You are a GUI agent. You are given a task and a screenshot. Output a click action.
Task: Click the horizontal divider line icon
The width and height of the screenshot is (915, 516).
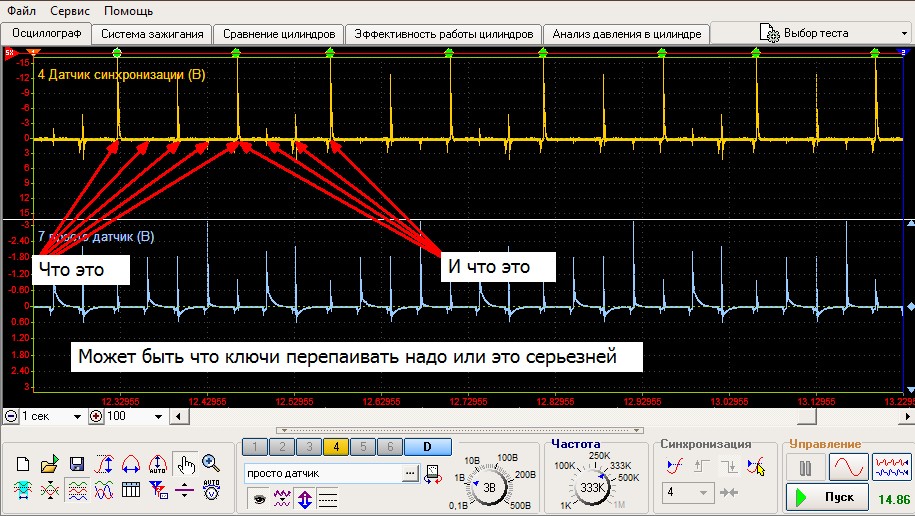[184, 490]
